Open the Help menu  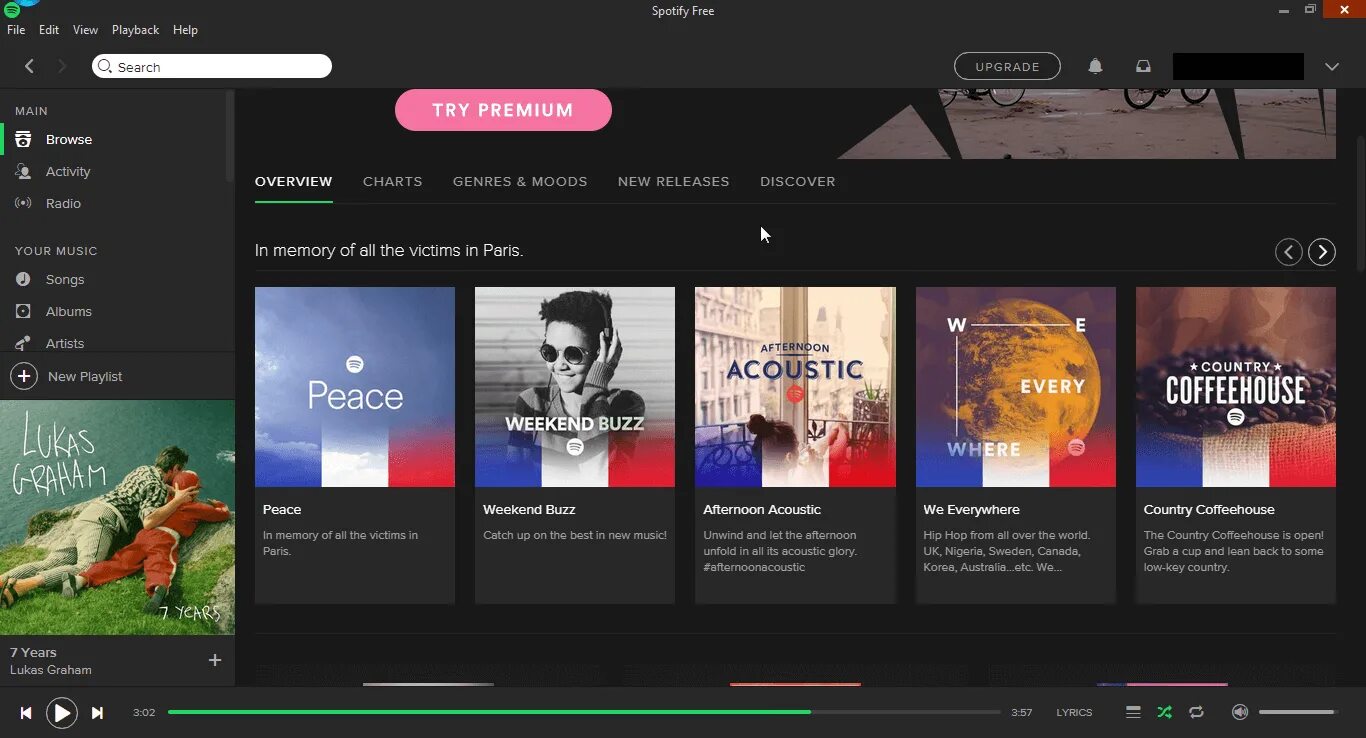(x=185, y=30)
